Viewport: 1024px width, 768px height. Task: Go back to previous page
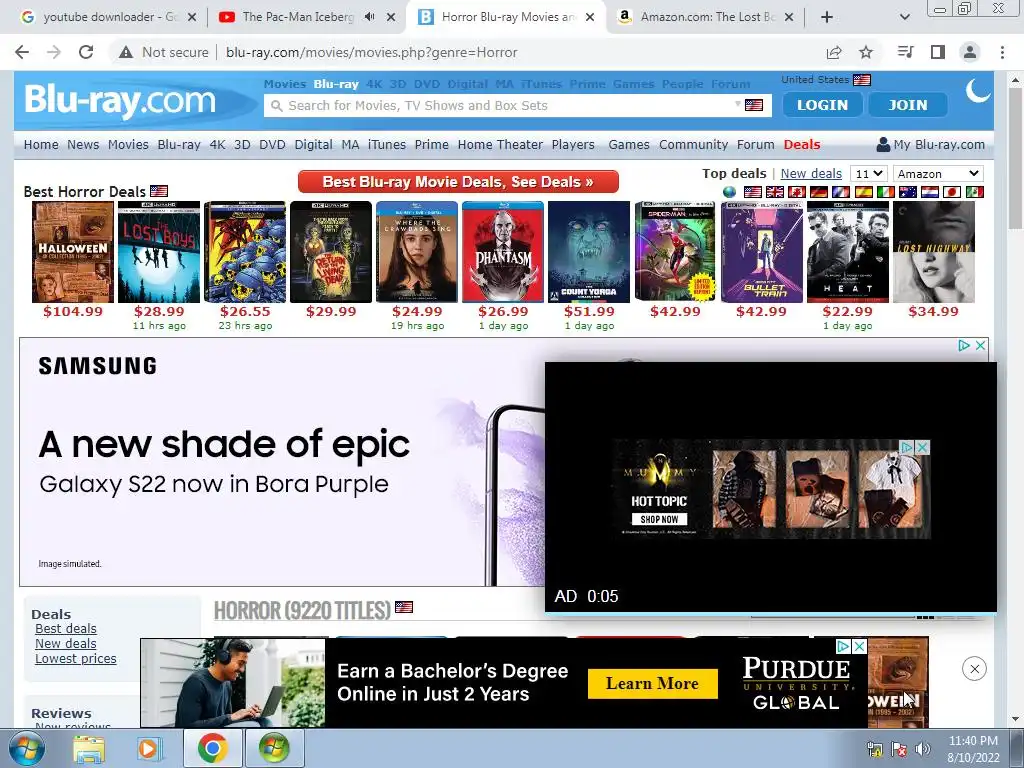pos(22,52)
